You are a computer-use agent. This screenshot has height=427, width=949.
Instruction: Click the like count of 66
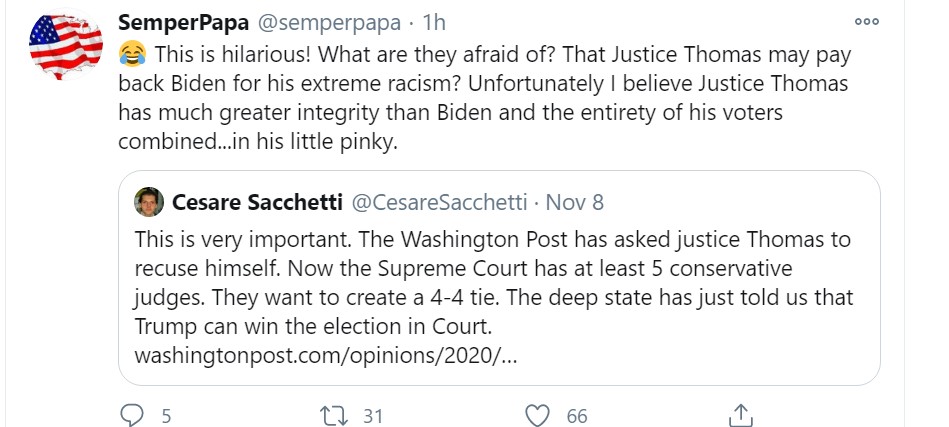point(576,416)
